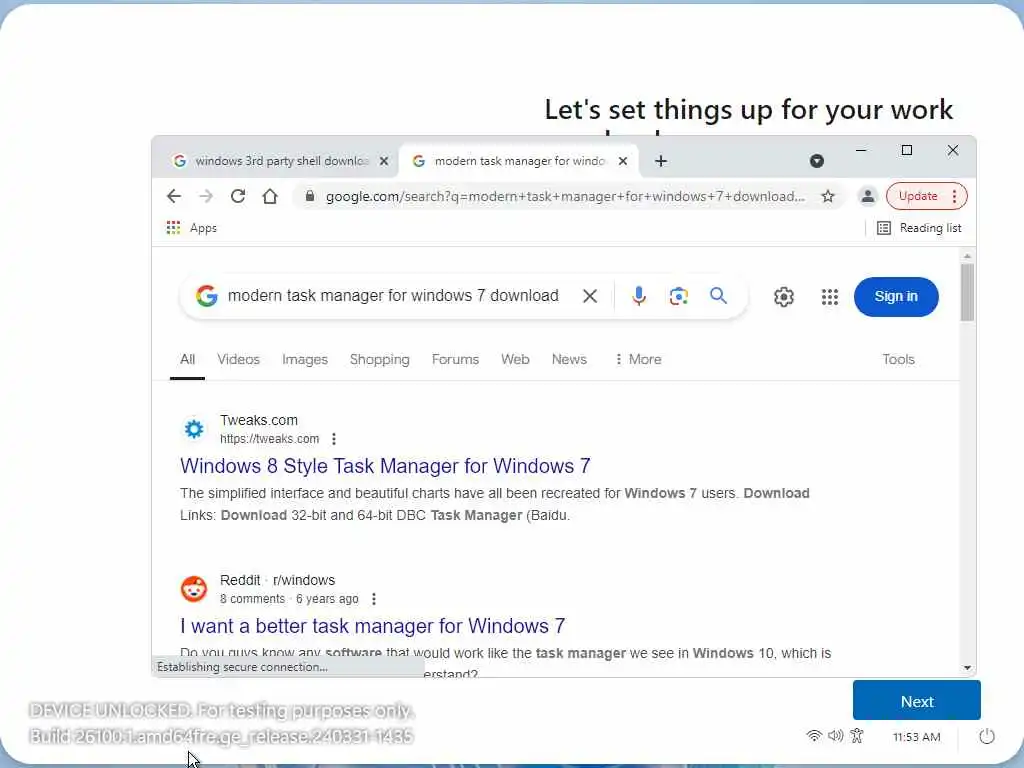This screenshot has height=768, width=1024.
Task: Switch to Web results
Action: 515,359
